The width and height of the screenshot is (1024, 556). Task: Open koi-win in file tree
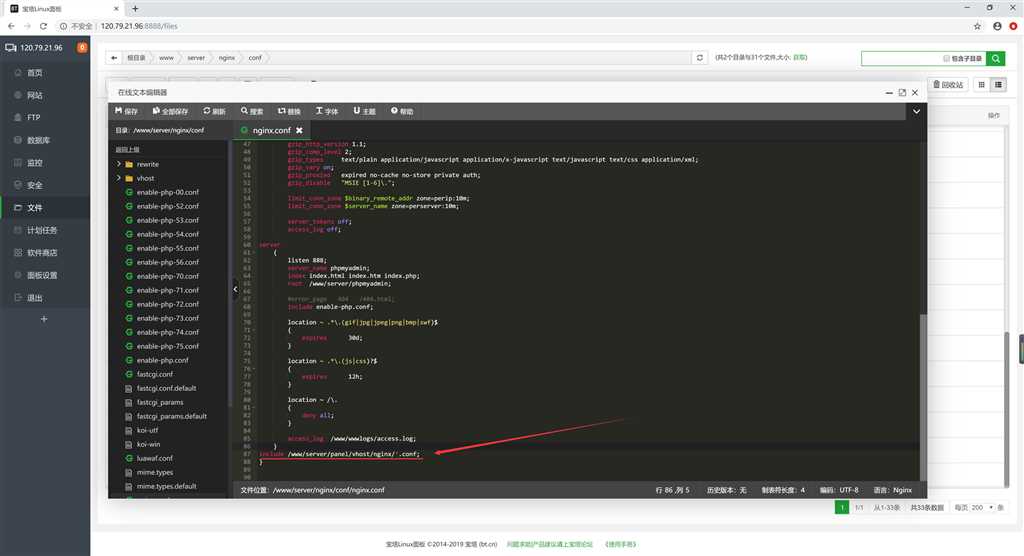148,444
